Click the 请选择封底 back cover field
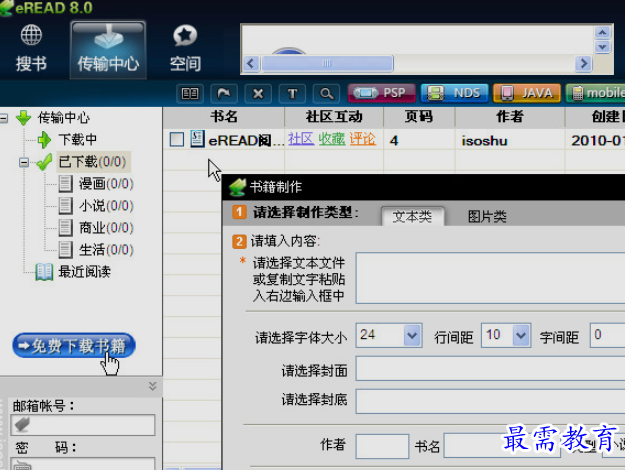 (x=490, y=401)
